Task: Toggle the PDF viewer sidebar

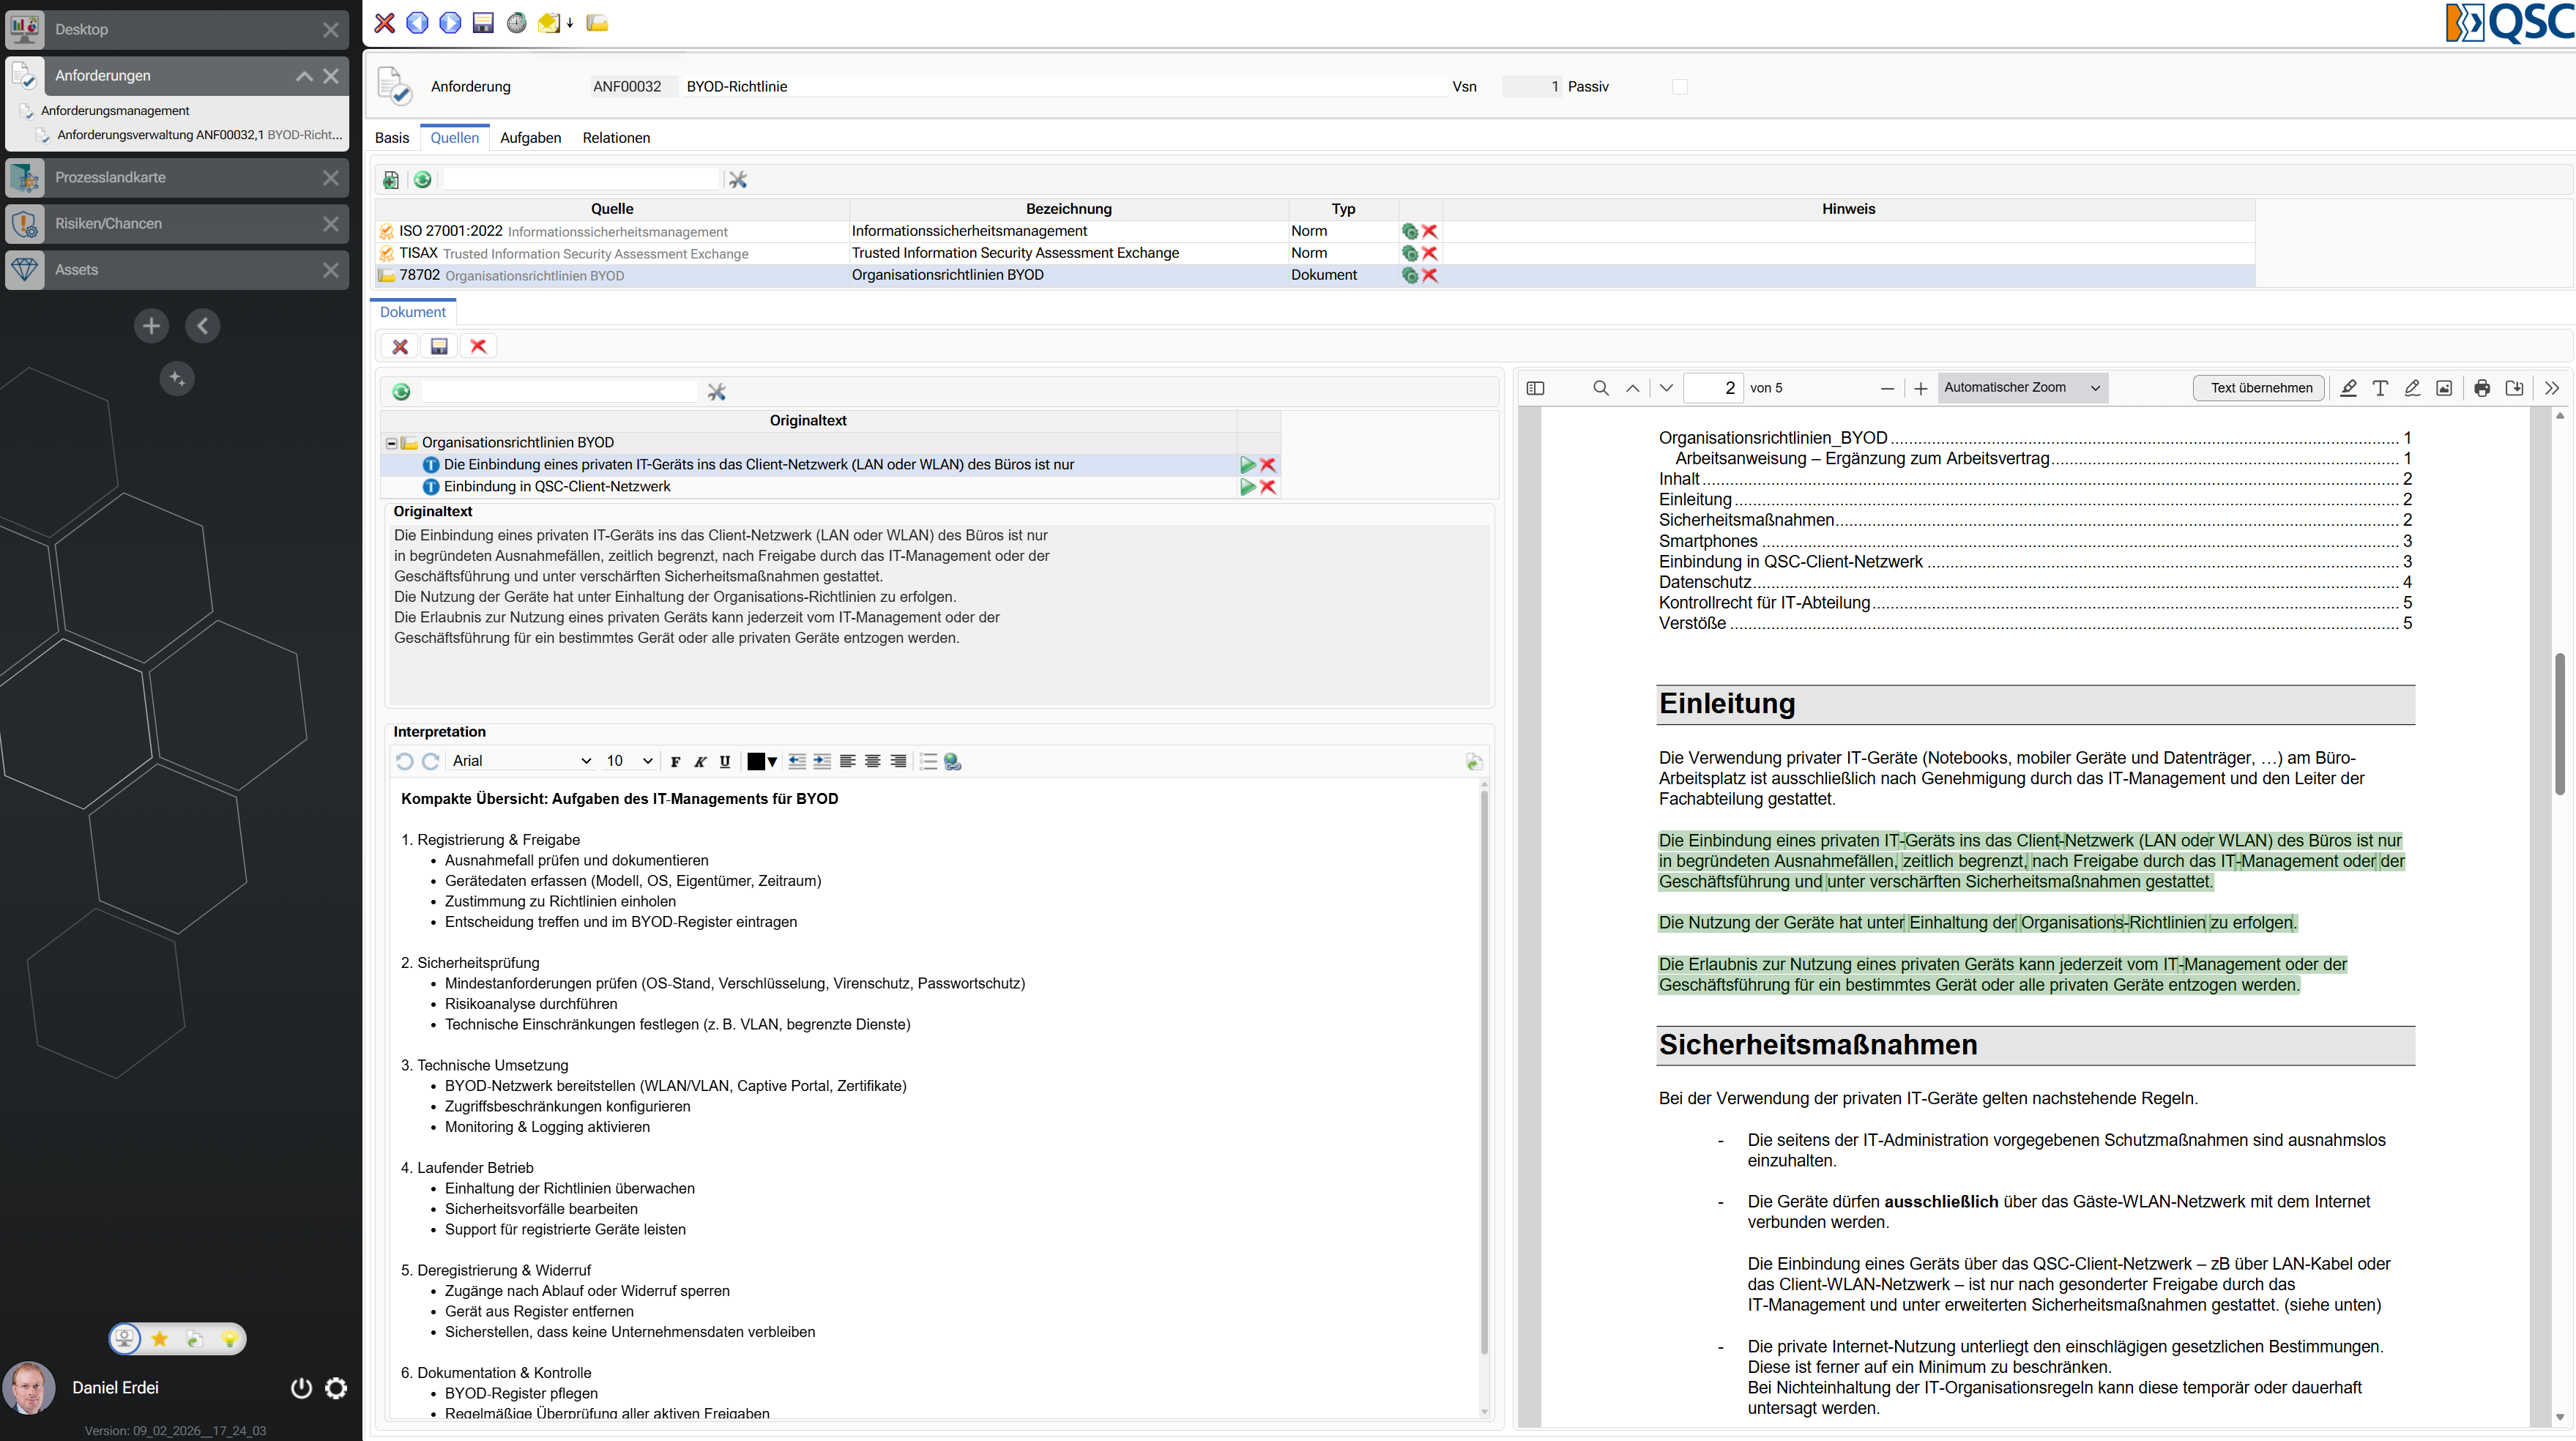Action: coord(1536,388)
